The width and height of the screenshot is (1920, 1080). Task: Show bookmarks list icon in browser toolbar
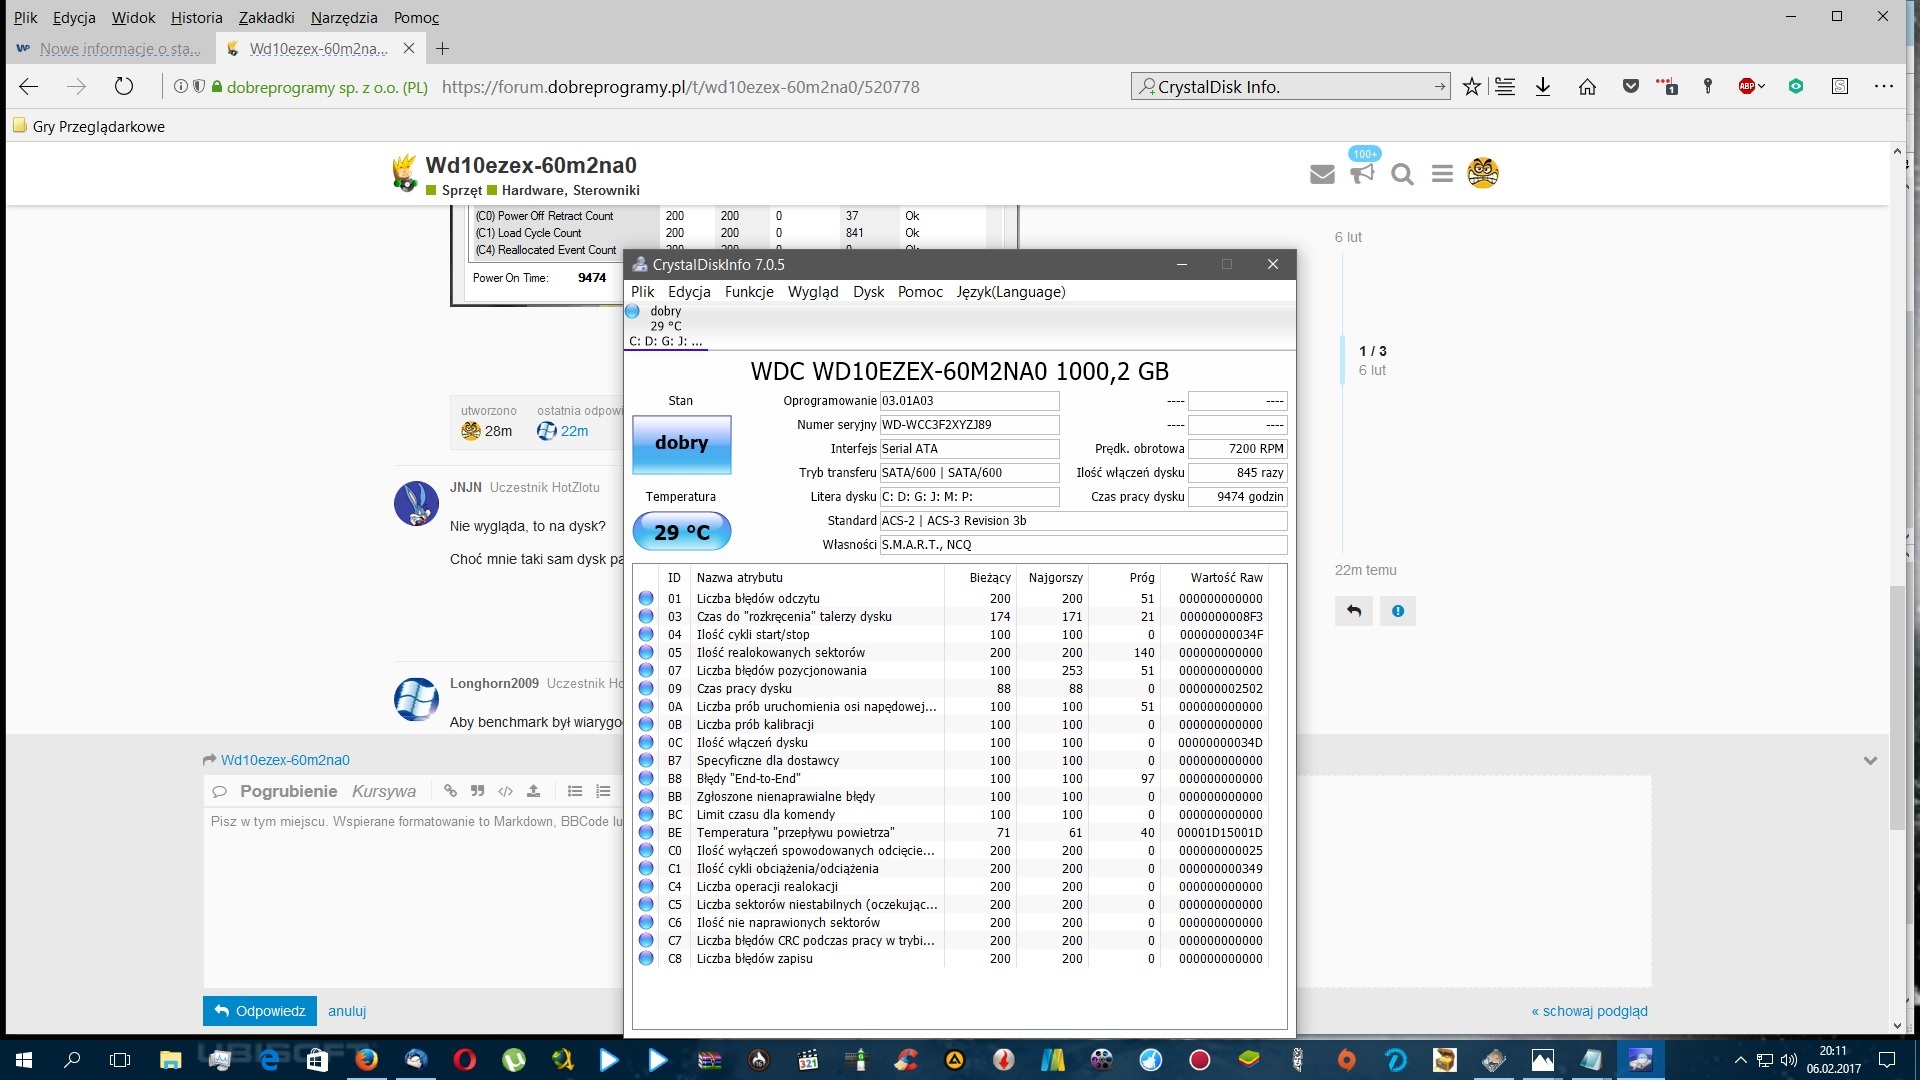click(x=1505, y=87)
